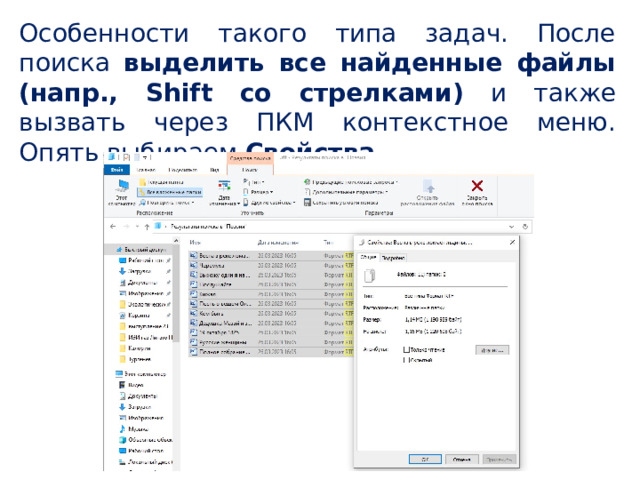
Task: Open 3D Objects under This PC
Action: (x=145, y=440)
